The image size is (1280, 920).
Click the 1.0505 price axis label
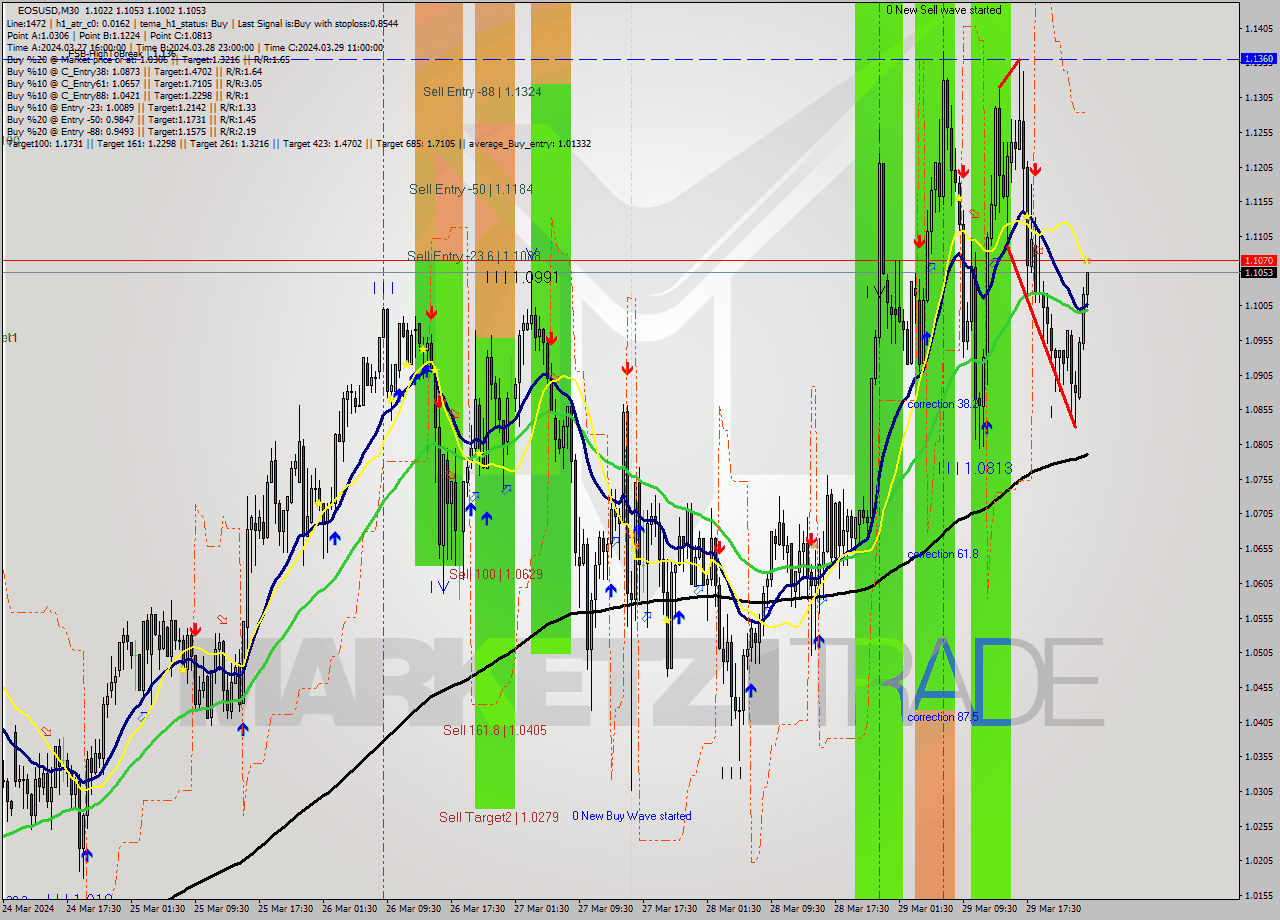1258,652
